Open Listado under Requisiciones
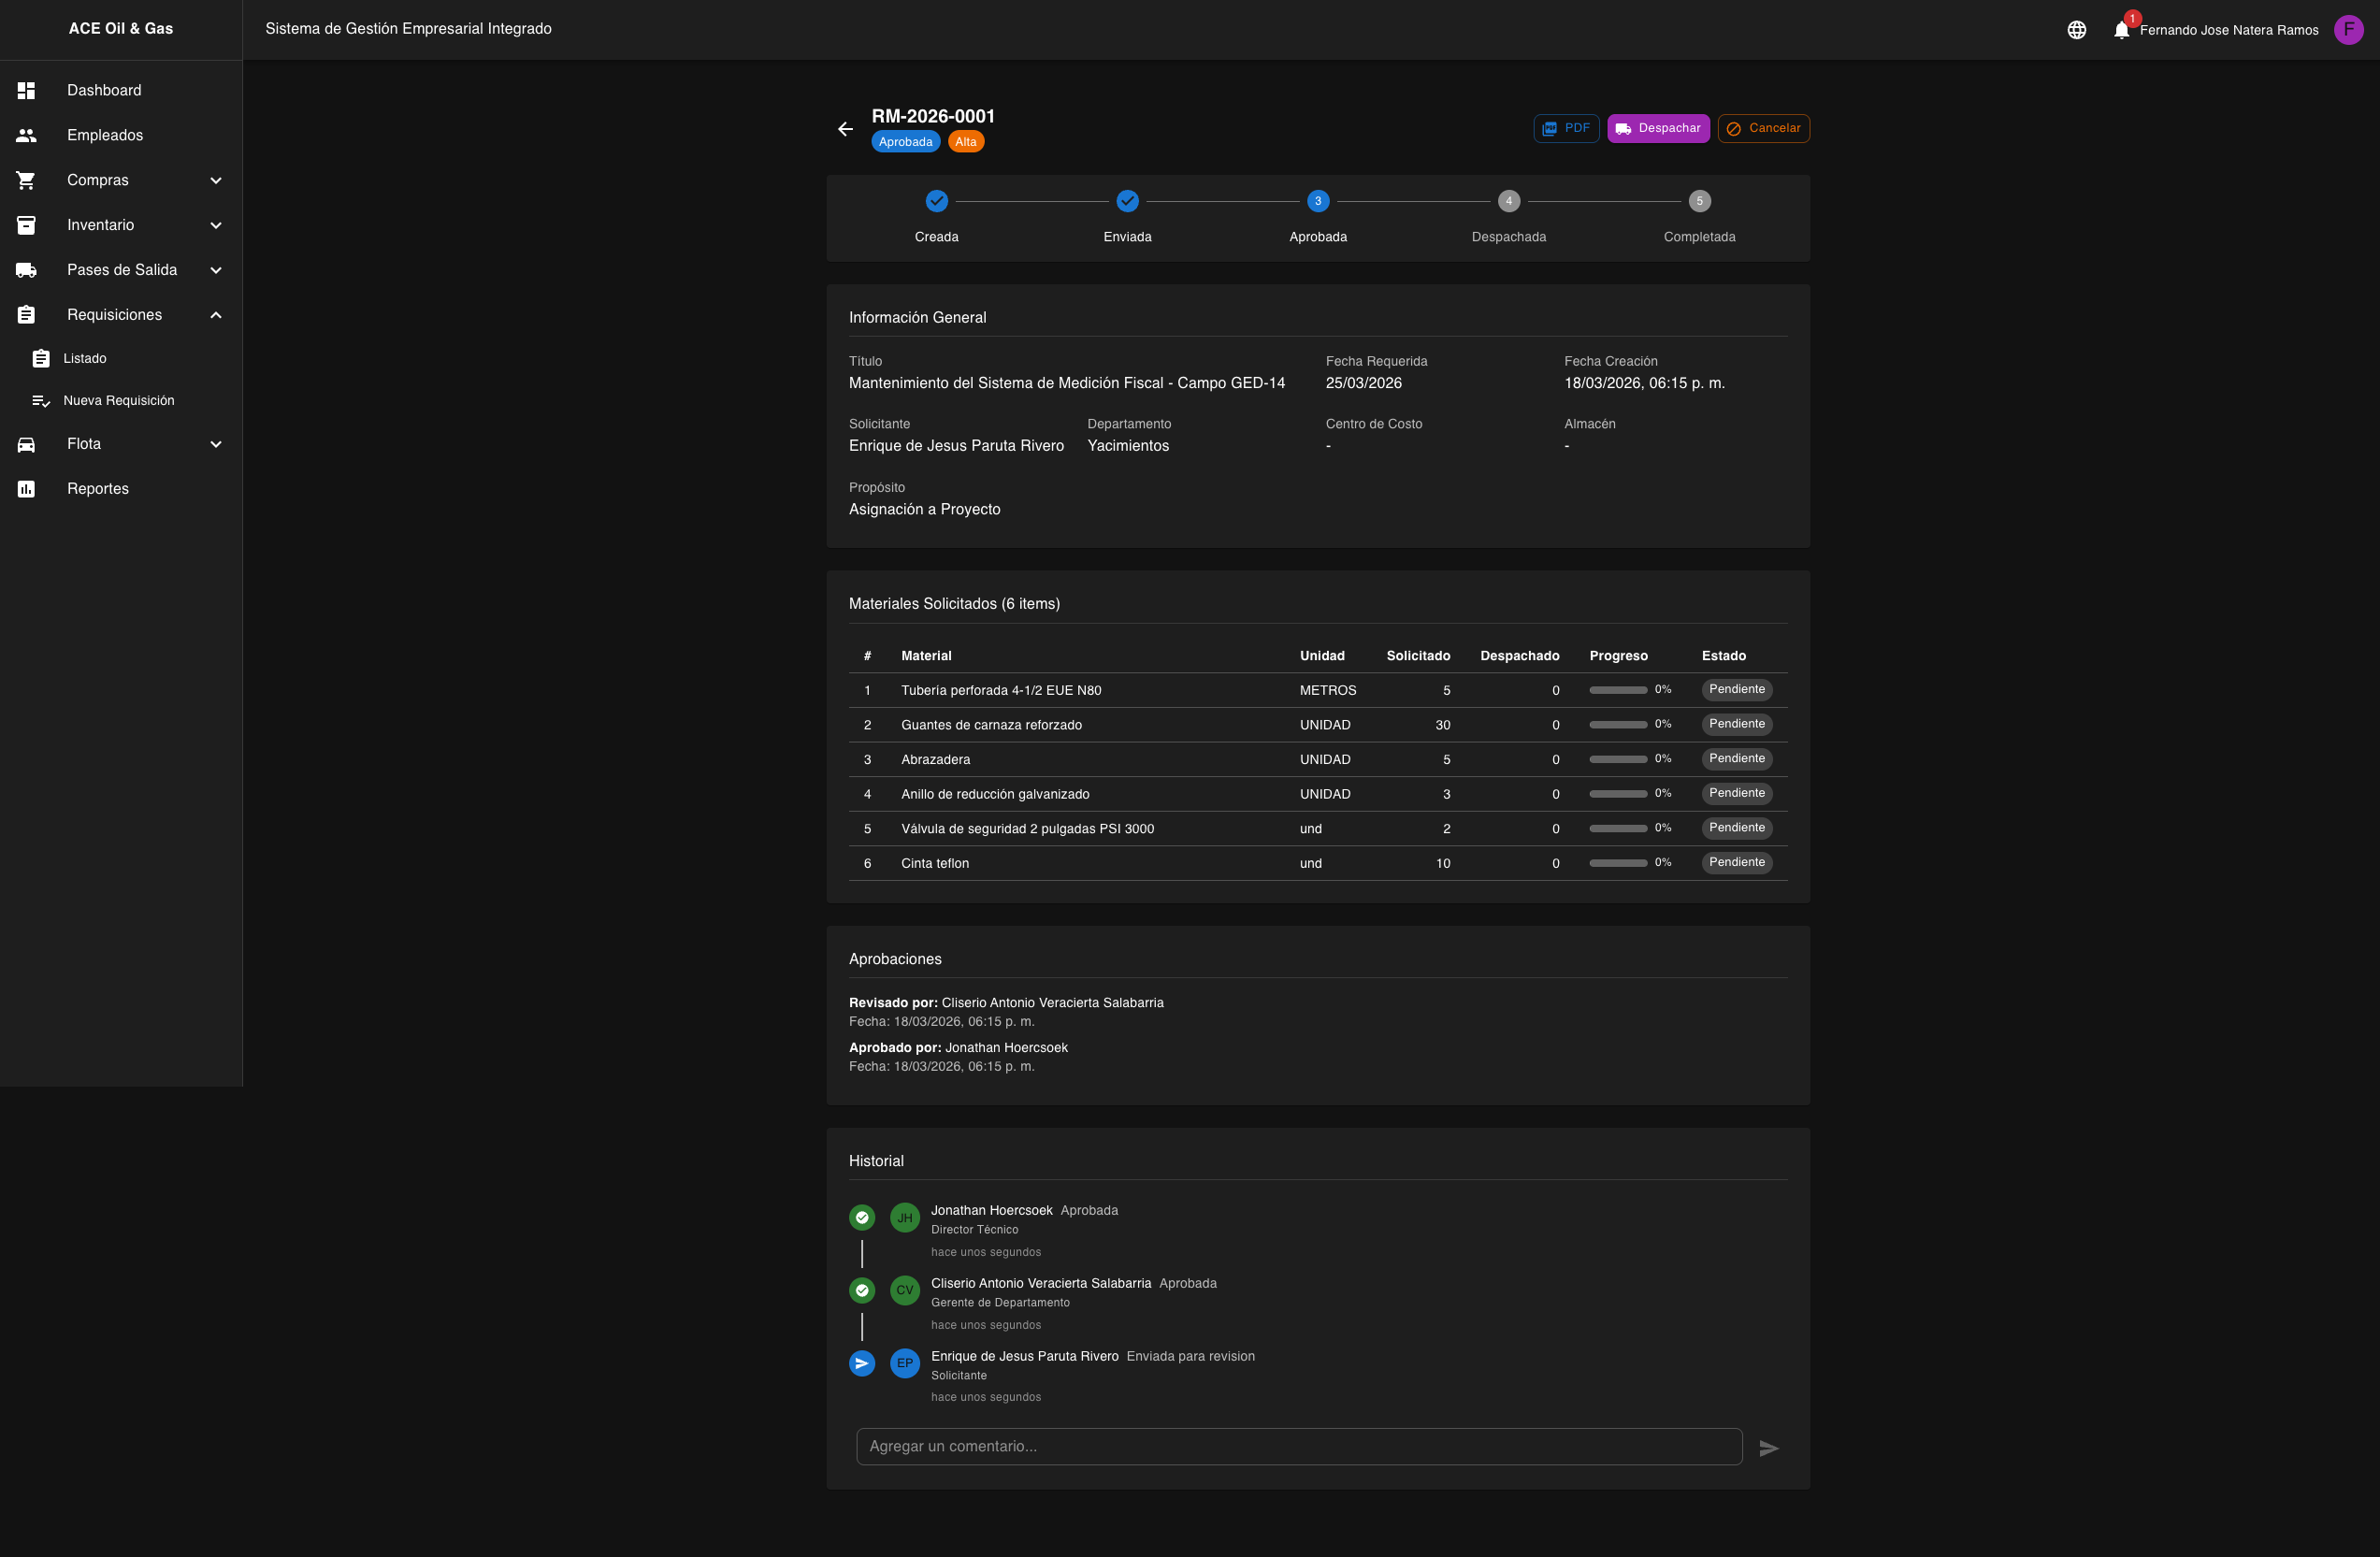2380x1557 pixels. click(85, 358)
